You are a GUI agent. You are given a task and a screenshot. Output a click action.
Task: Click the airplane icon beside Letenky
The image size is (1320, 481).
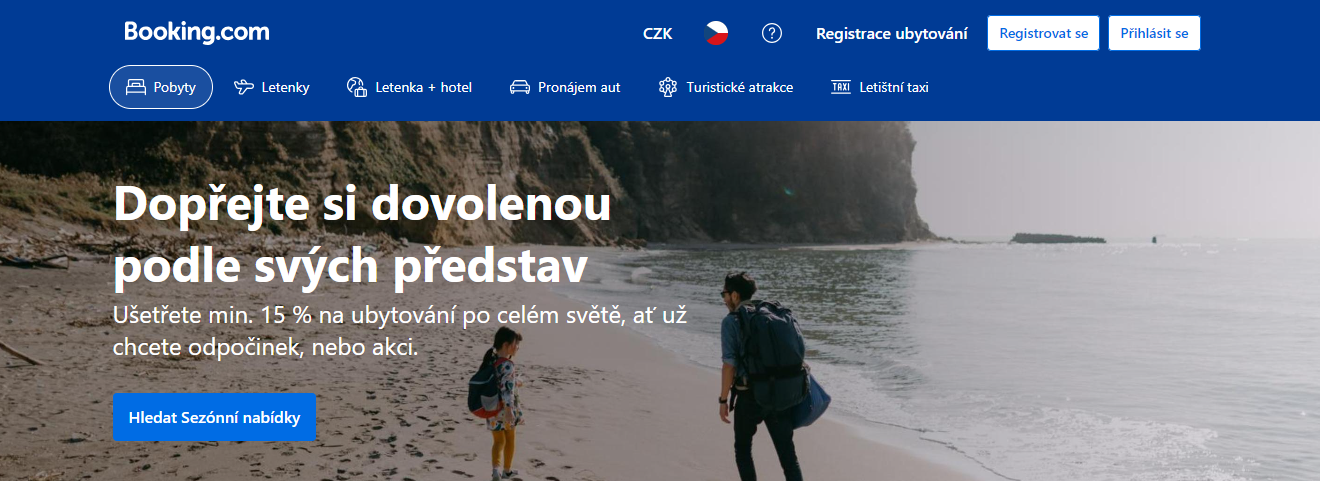coord(243,87)
